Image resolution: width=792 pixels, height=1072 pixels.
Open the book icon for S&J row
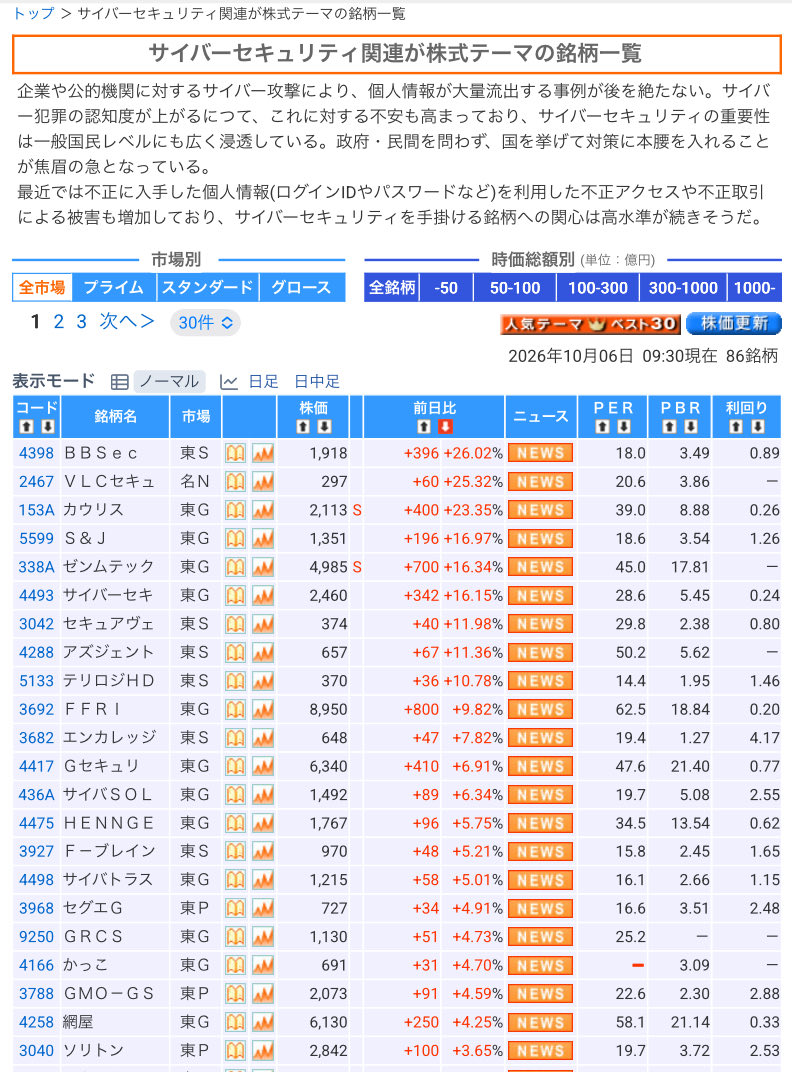pos(235,539)
